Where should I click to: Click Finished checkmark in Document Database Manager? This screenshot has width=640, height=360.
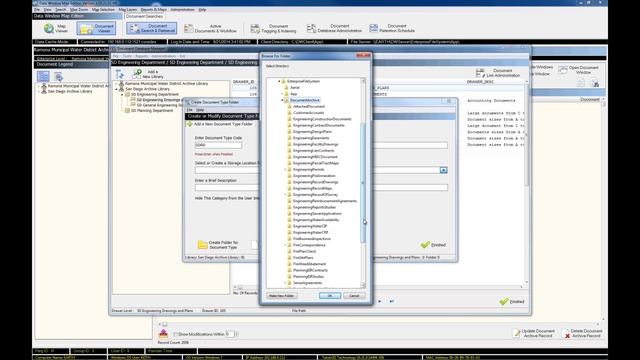point(504,301)
